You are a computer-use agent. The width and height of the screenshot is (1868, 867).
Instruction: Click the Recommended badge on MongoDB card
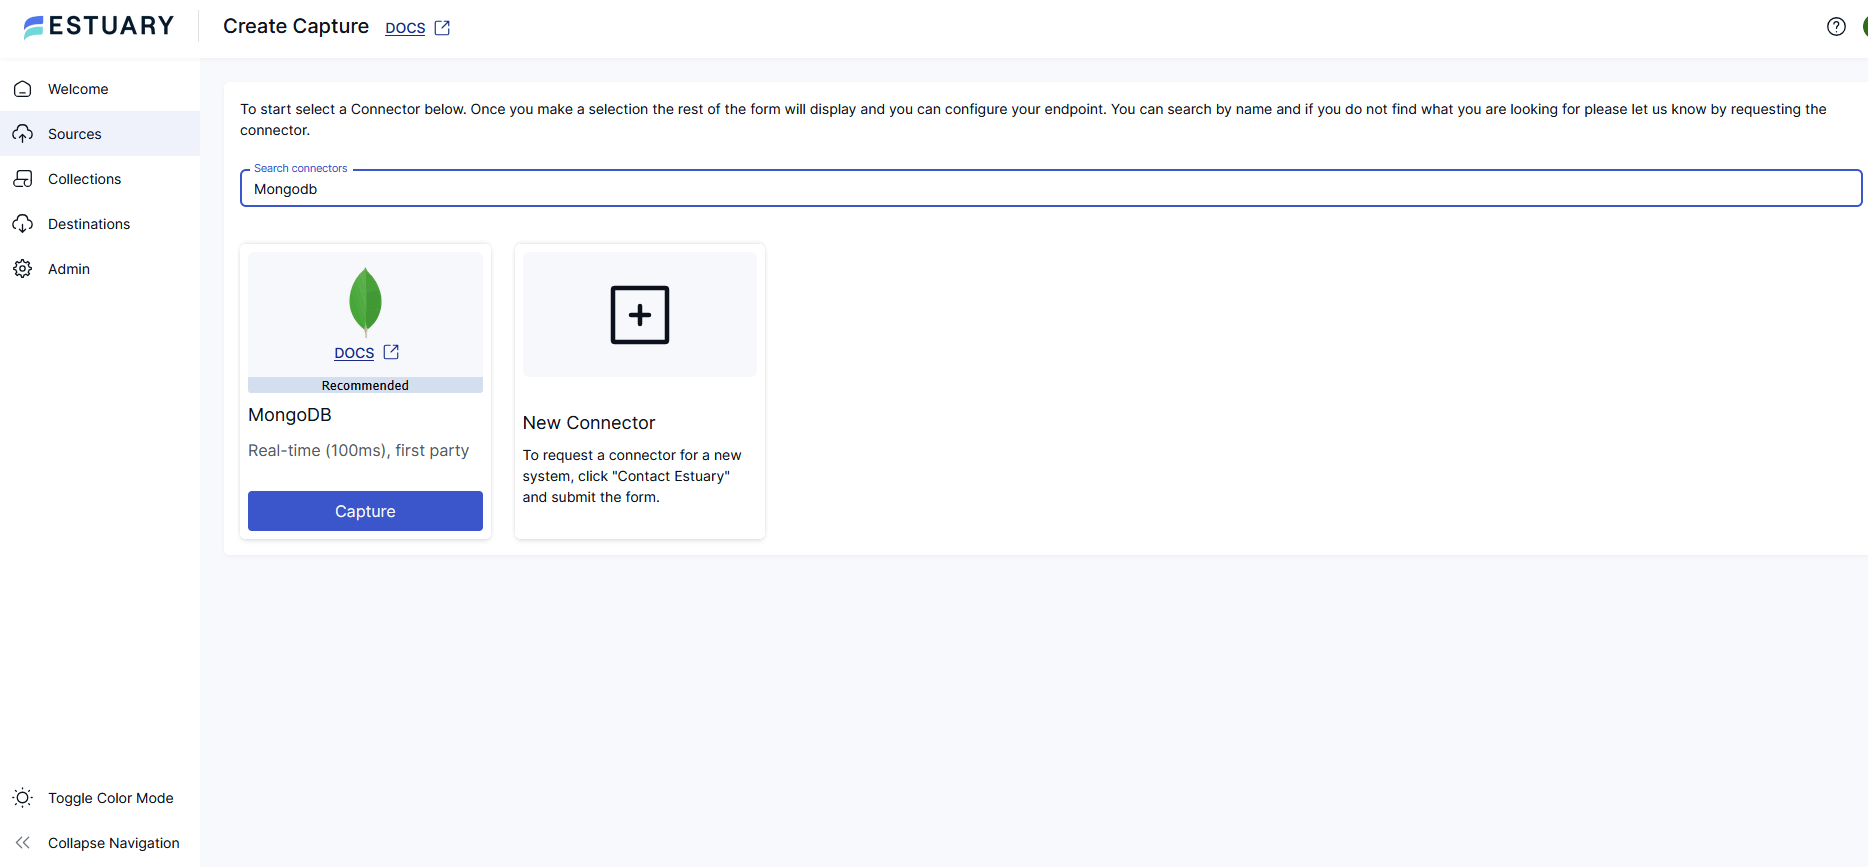coord(365,385)
